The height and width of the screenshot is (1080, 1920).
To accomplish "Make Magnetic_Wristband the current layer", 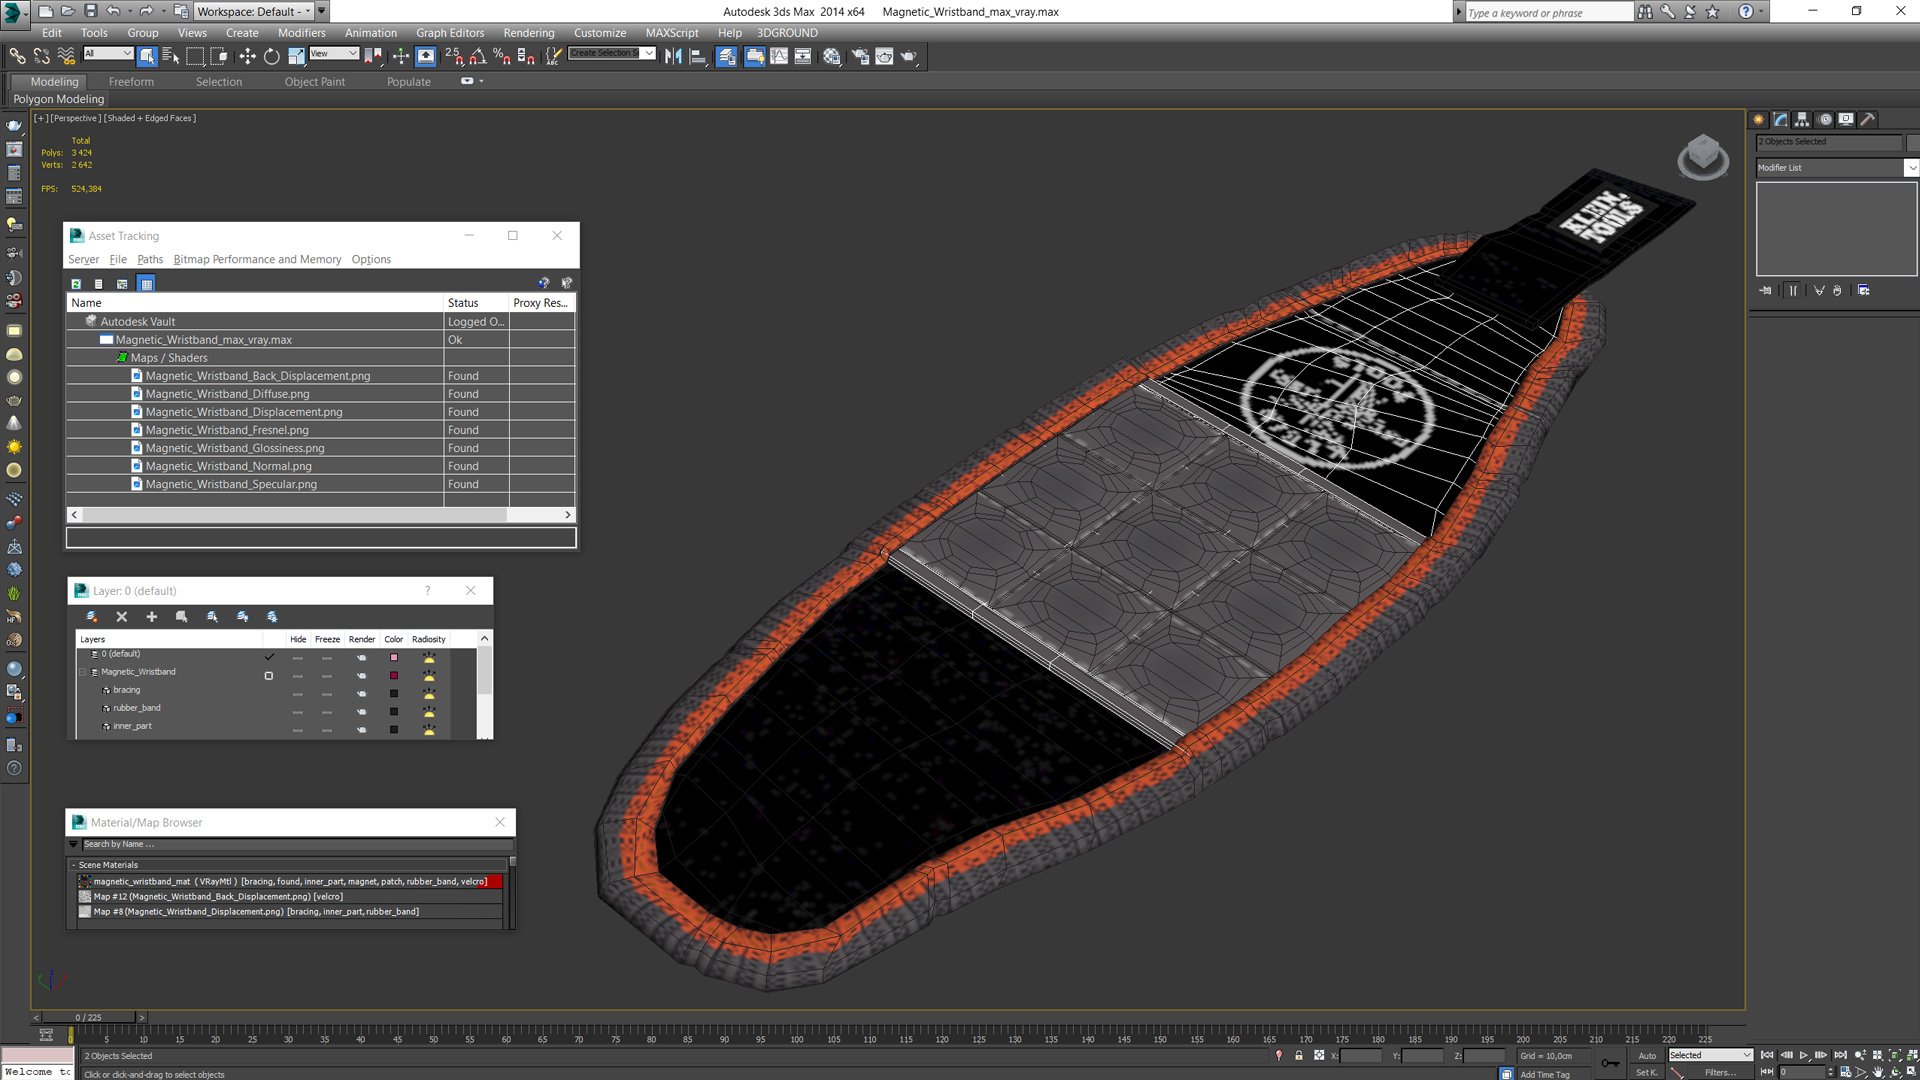I will [268, 675].
